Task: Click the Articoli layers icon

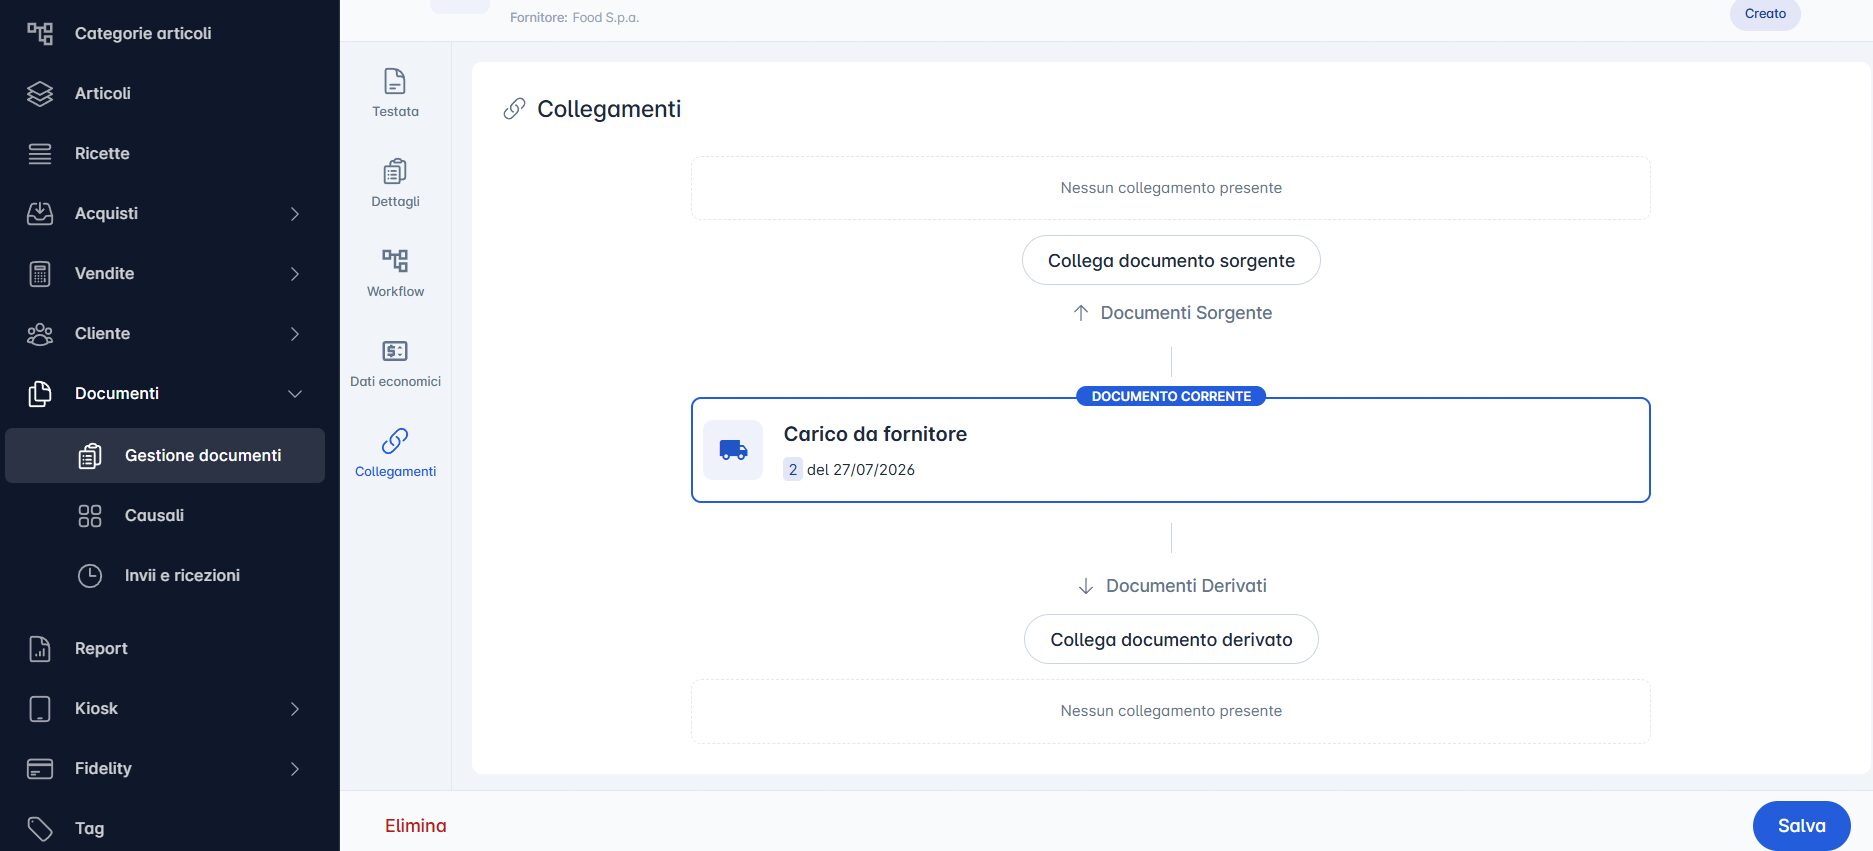Action: (40, 93)
